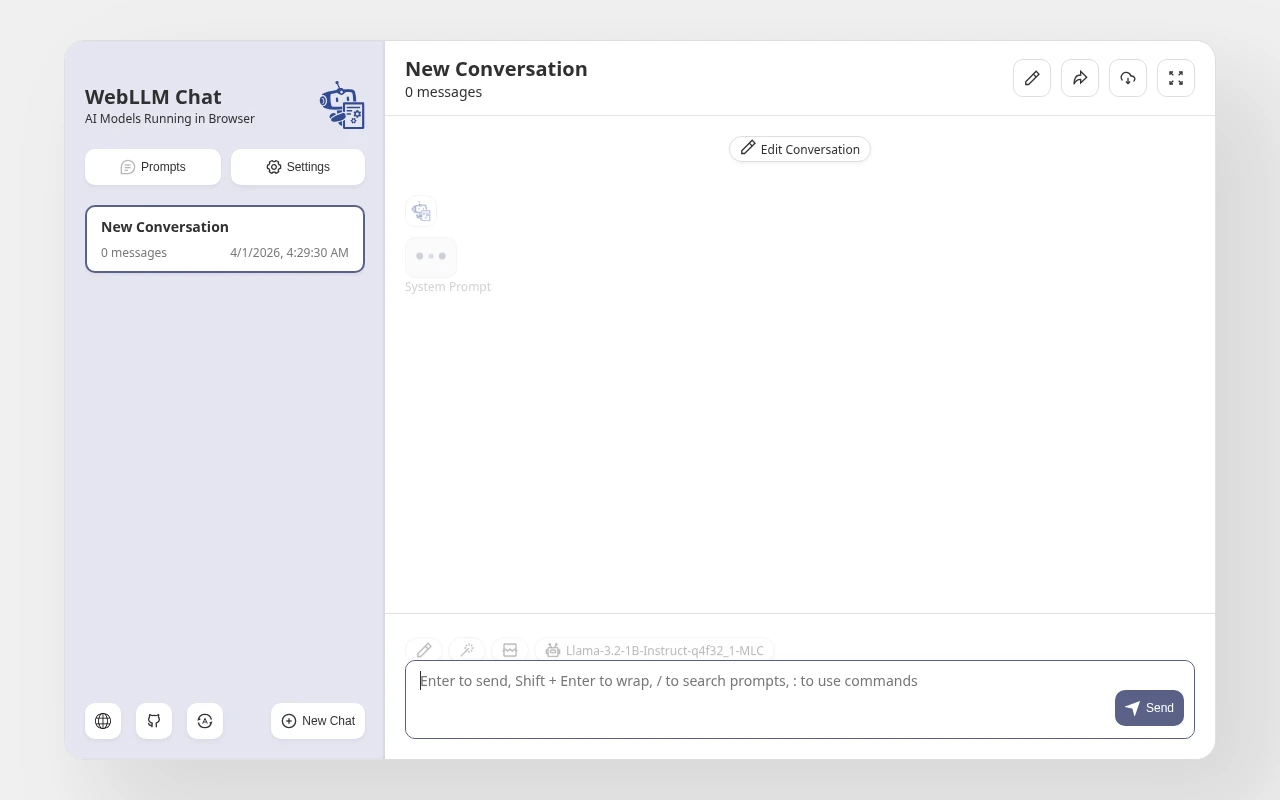Open the globe website icon in the sidebar
Image resolution: width=1280 pixels, height=800 pixels.
[103, 721]
